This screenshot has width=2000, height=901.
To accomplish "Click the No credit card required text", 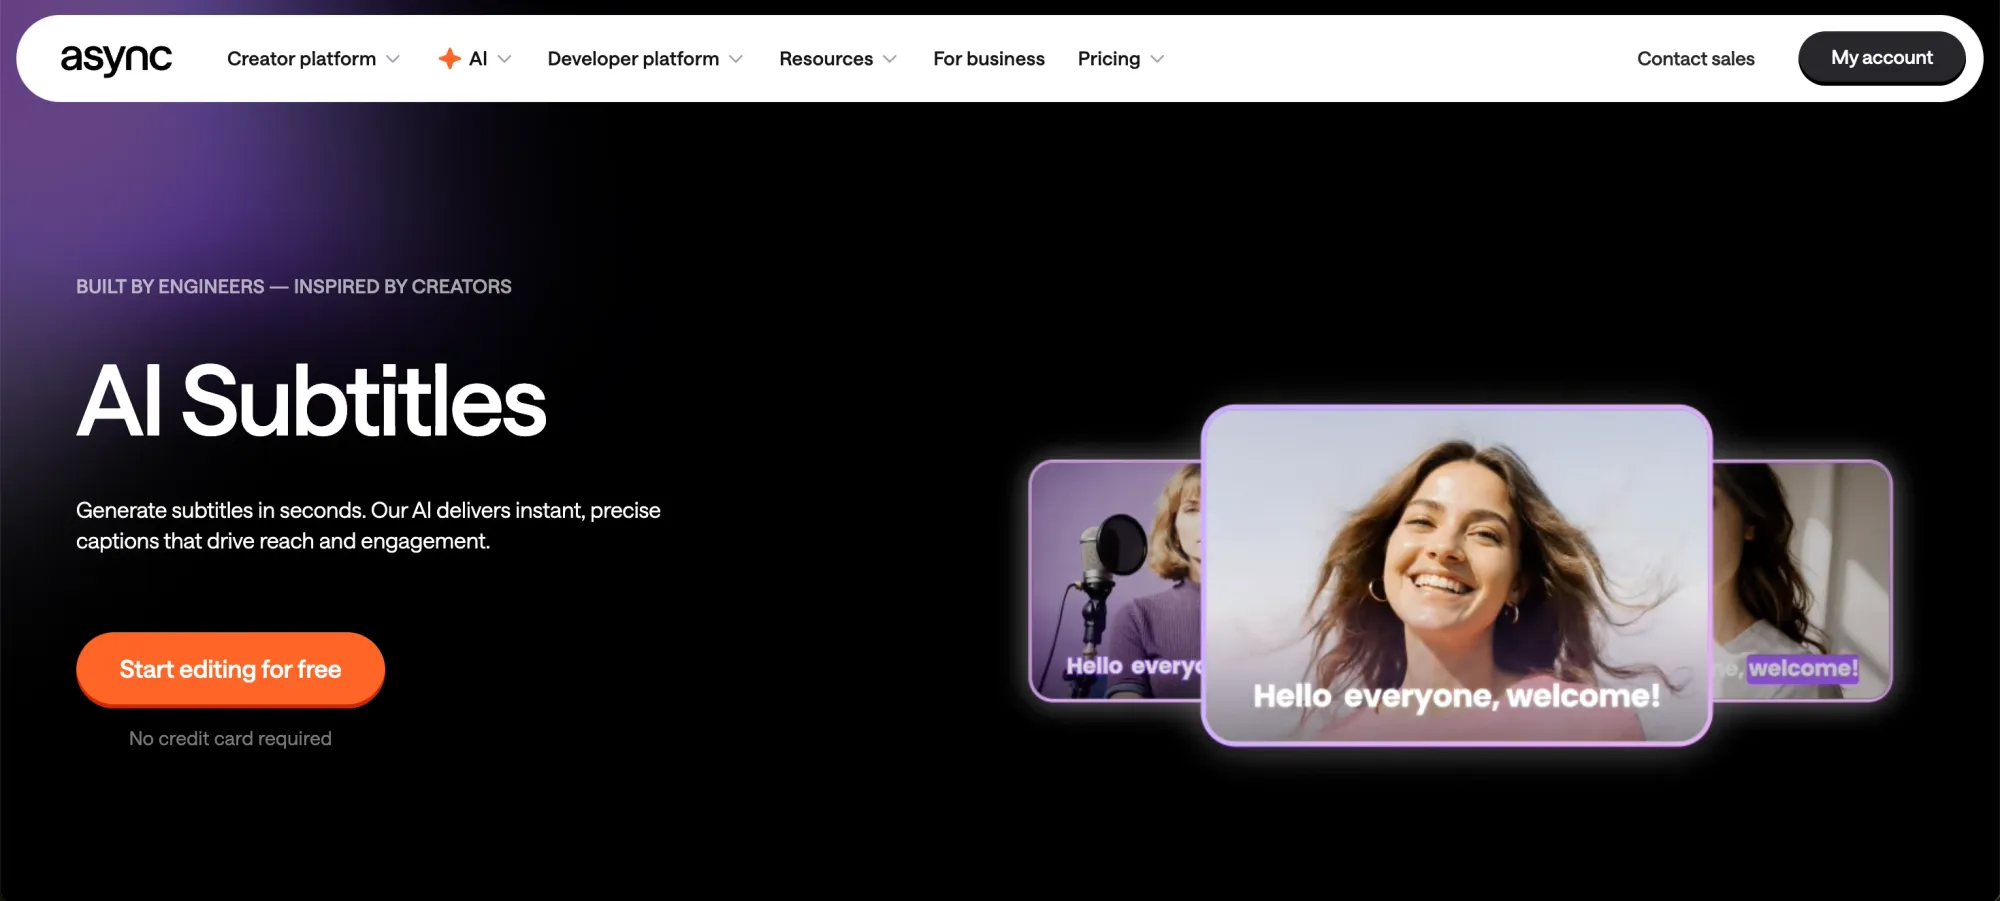I will [230, 739].
